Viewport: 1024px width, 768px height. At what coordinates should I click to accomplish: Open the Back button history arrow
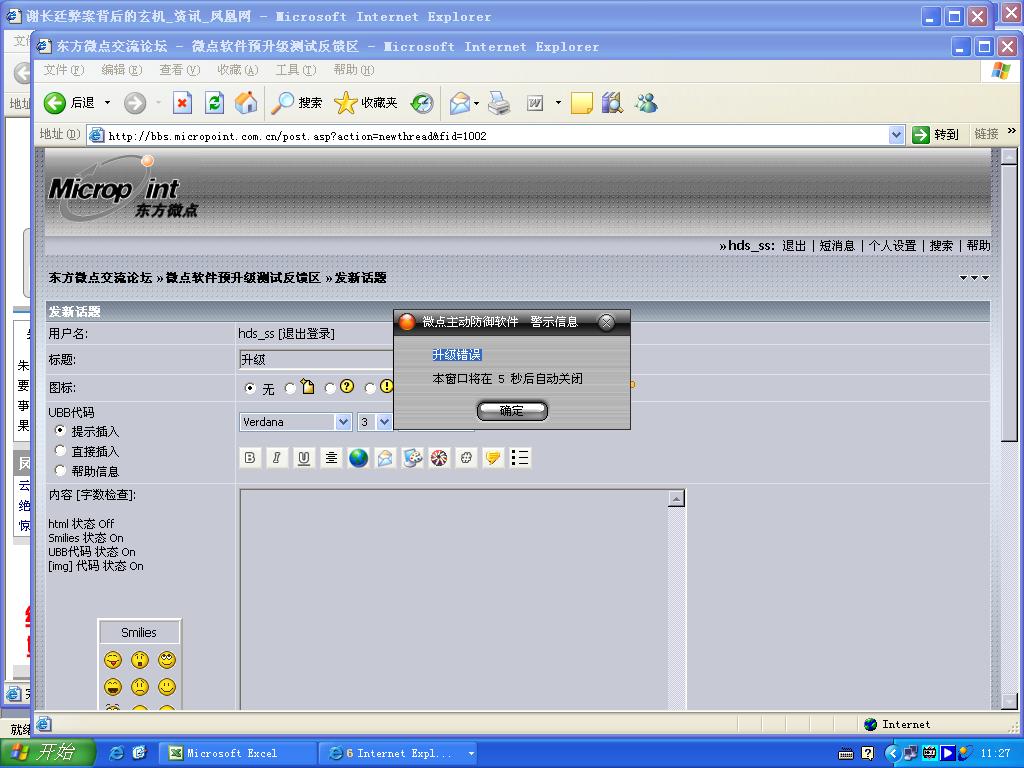[108, 103]
